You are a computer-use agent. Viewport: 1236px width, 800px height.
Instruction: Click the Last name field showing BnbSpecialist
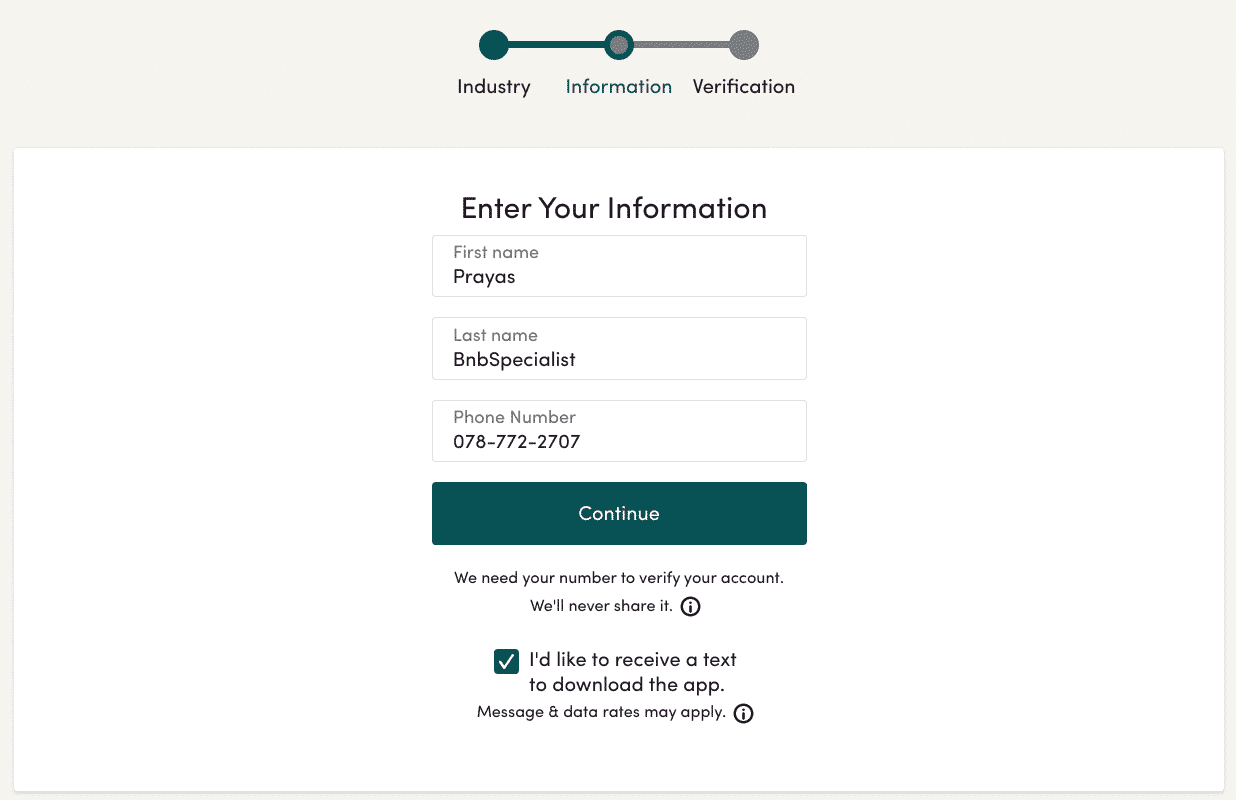click(x=618, y=348)
